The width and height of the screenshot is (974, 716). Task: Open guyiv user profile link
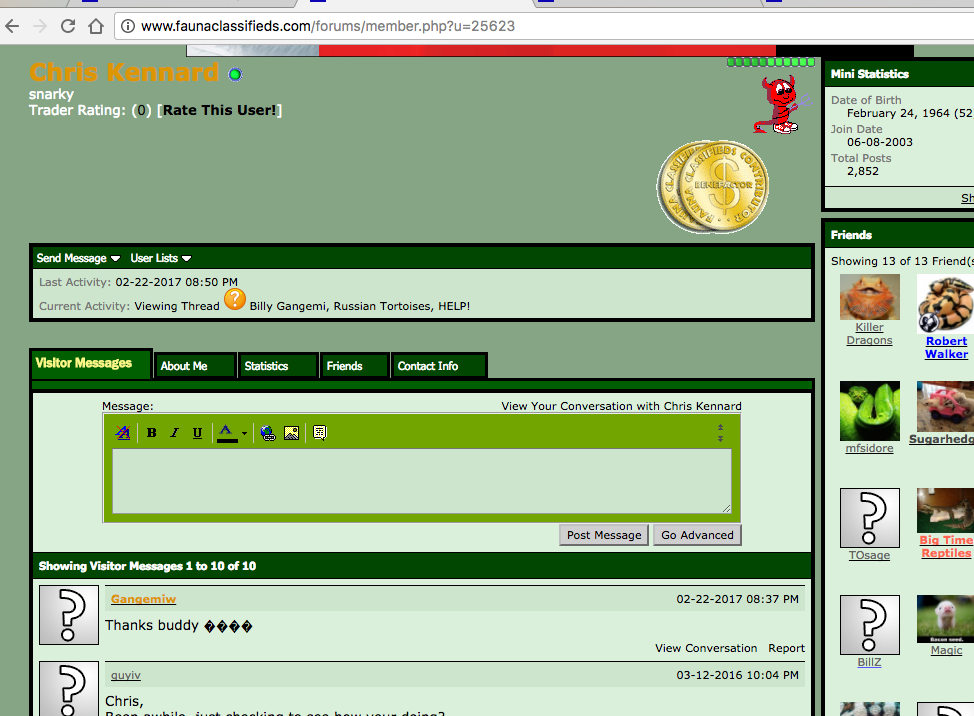pos(125,676)
